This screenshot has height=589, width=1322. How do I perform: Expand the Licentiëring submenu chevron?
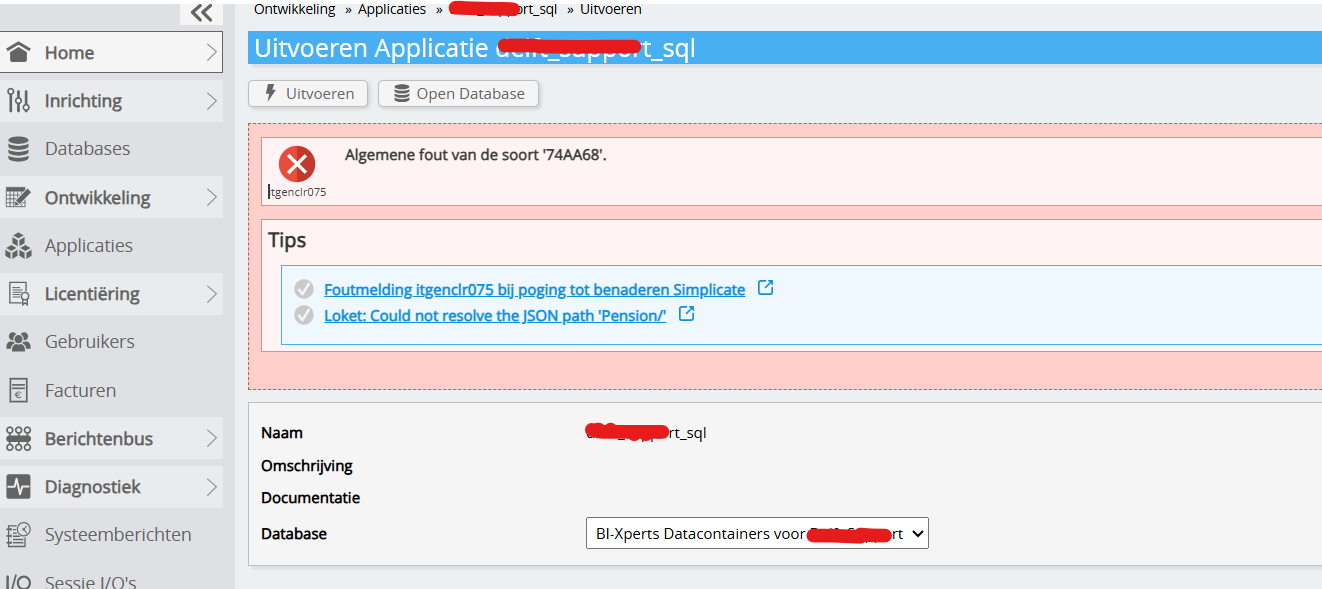pyautogui.click(x=211, y=294)
